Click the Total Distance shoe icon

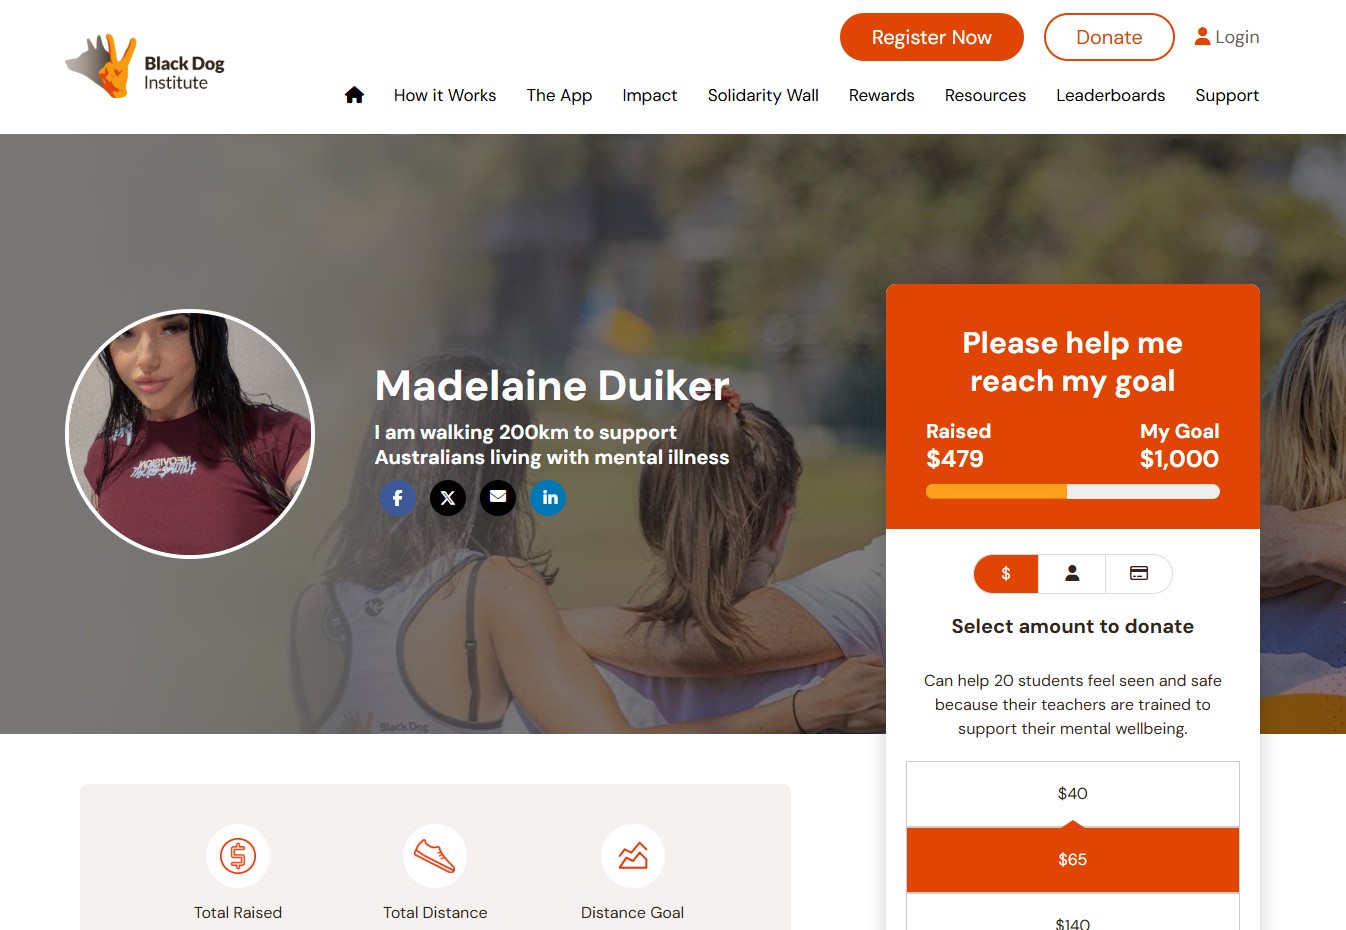(x=435, y=856)
